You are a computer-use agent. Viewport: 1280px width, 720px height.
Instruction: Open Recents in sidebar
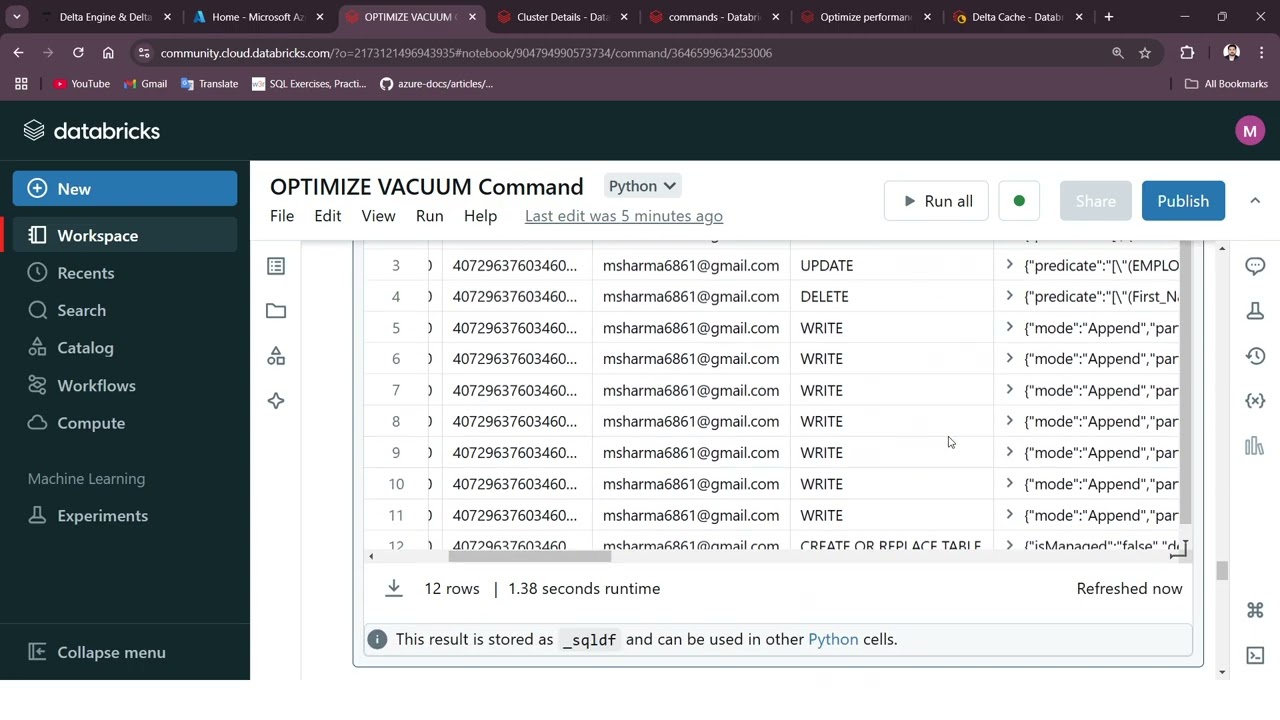(x=125, y=273)
